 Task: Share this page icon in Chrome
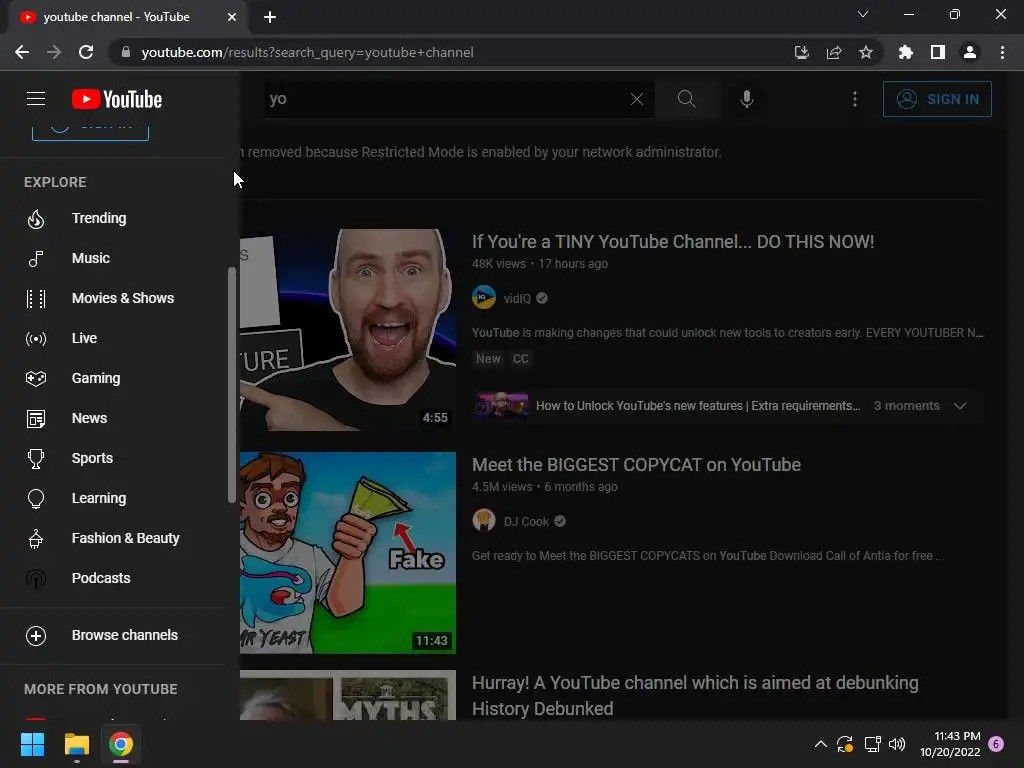point(834,52)
